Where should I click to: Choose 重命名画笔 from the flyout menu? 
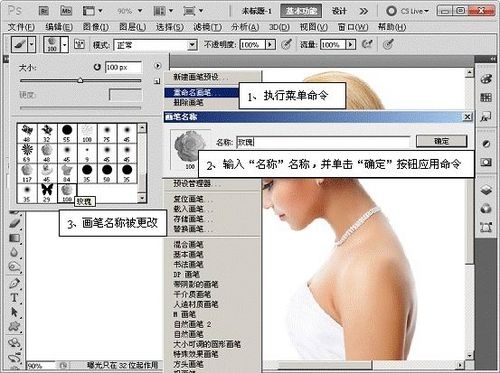[201, 93]
